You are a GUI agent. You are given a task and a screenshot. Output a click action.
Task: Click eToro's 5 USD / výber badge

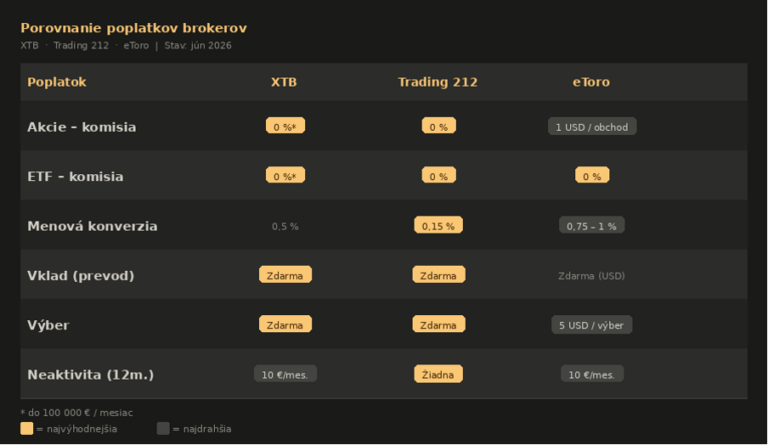(591, 325)
